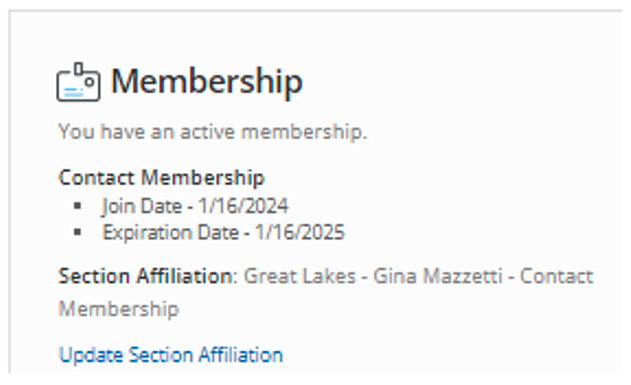Click the Join Date list entry

coord(195,206)
